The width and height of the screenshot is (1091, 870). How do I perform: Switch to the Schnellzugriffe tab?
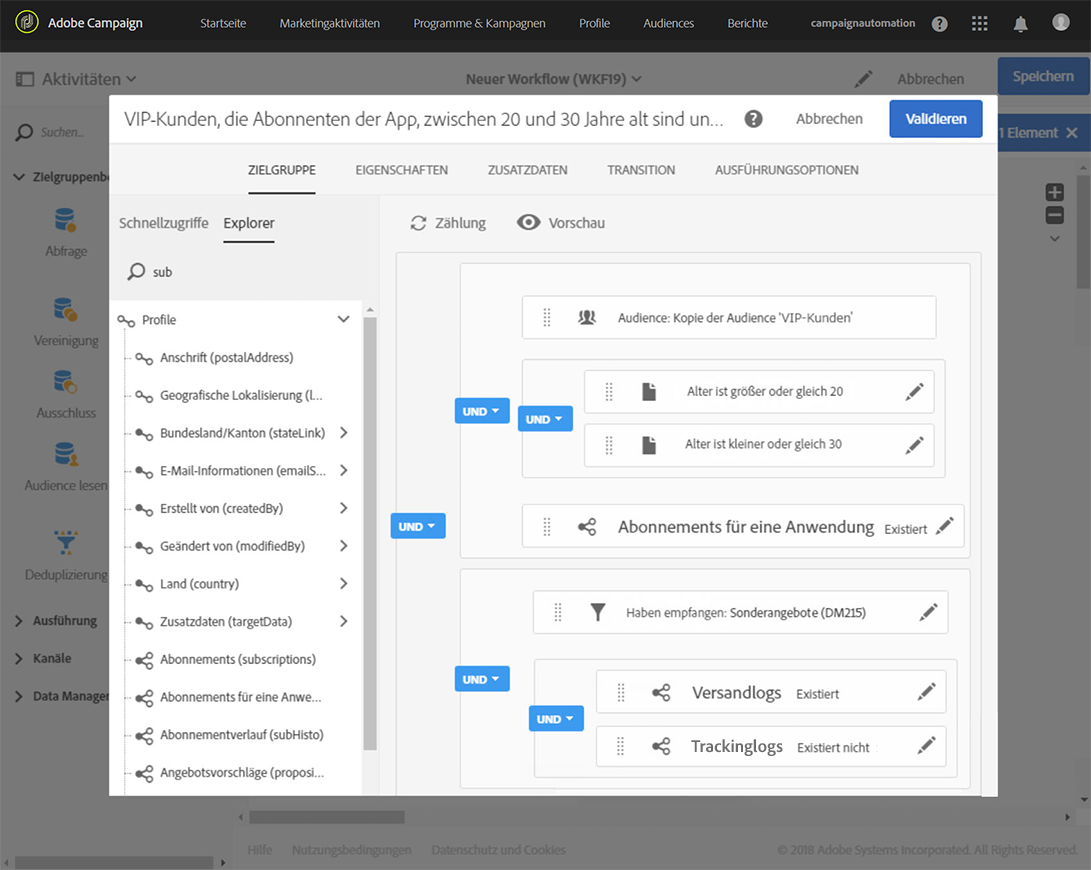(x=164, y=223)
